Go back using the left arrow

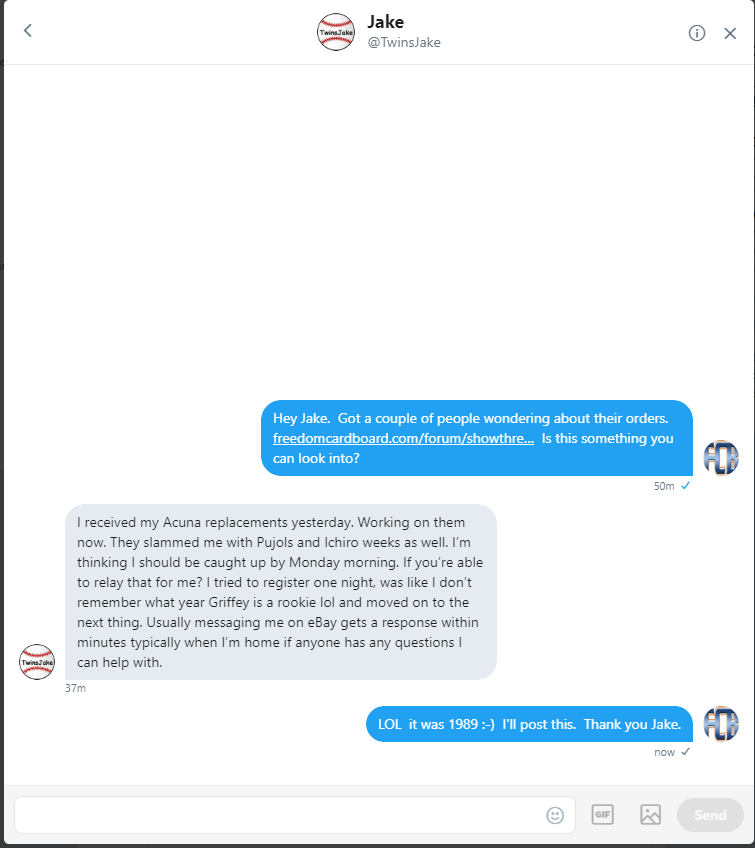coord(28,30)
